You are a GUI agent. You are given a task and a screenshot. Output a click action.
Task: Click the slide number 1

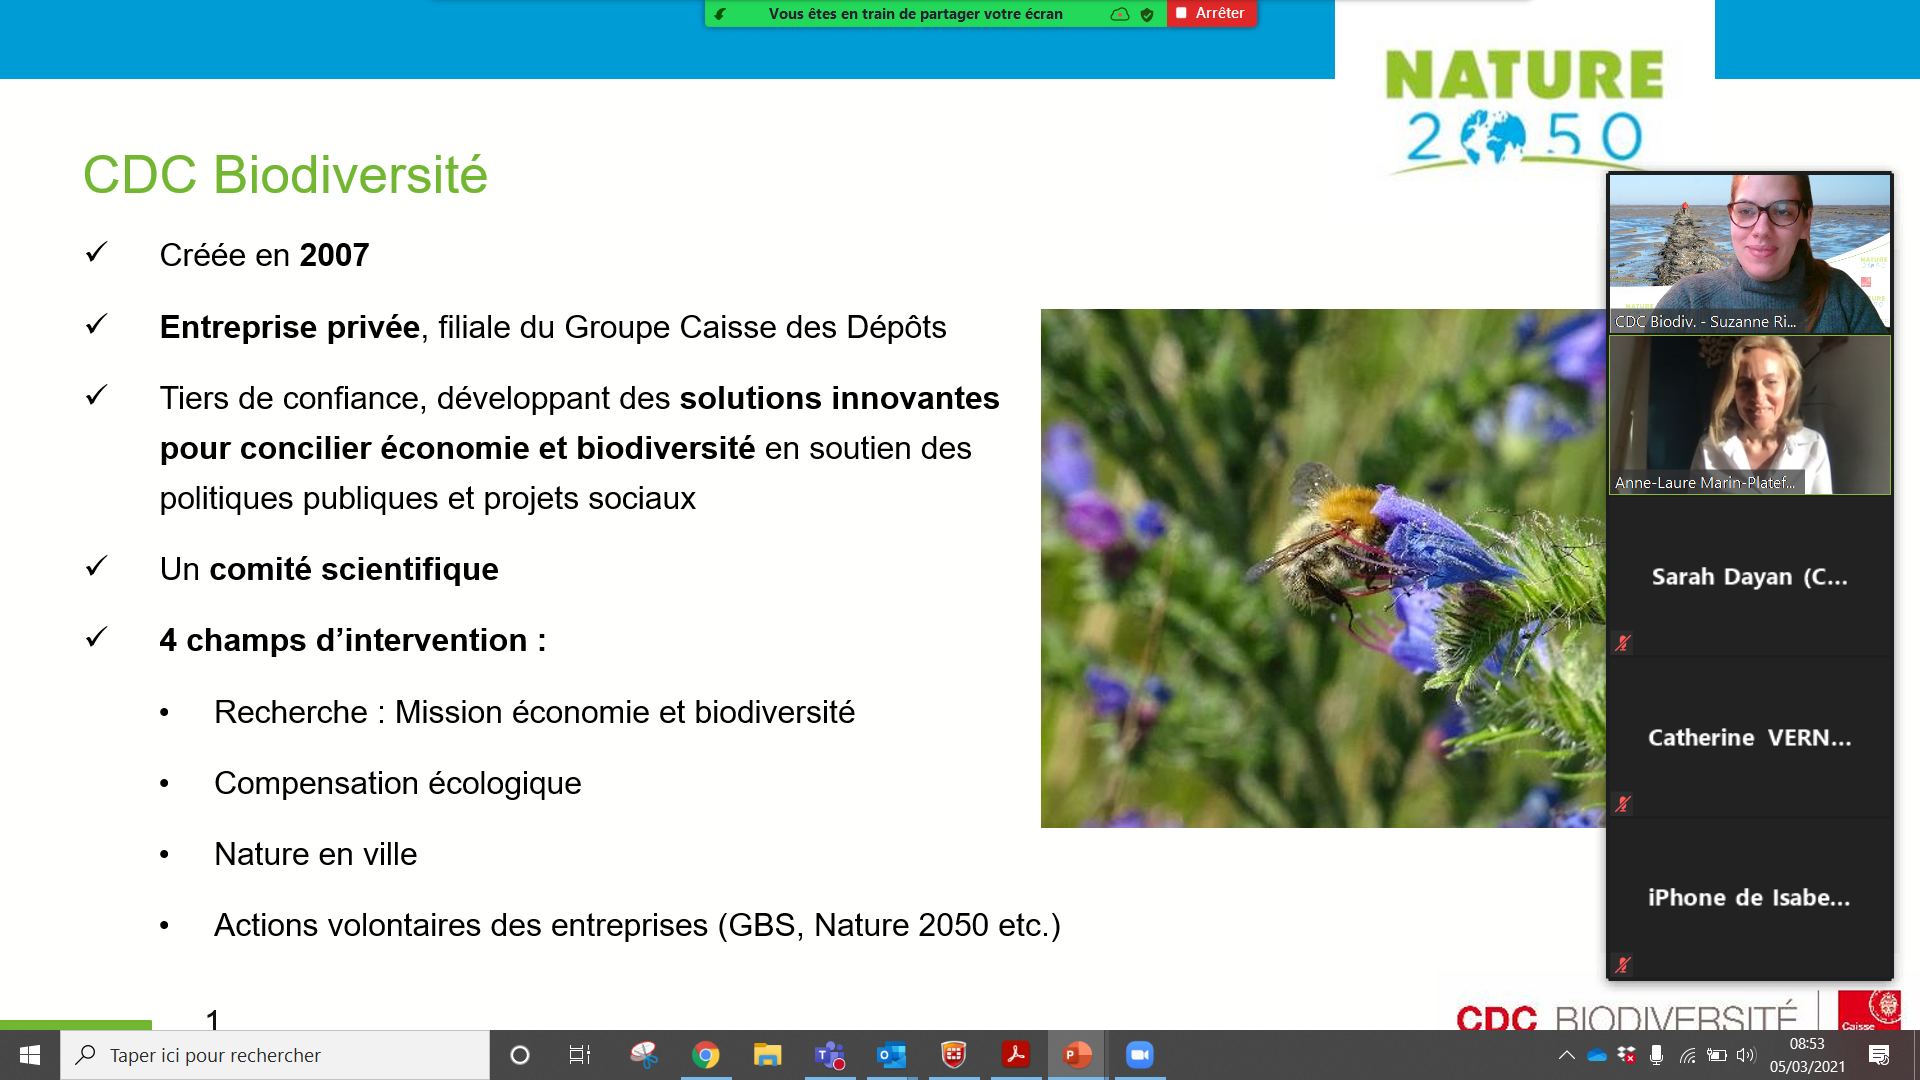(212, 1019)
